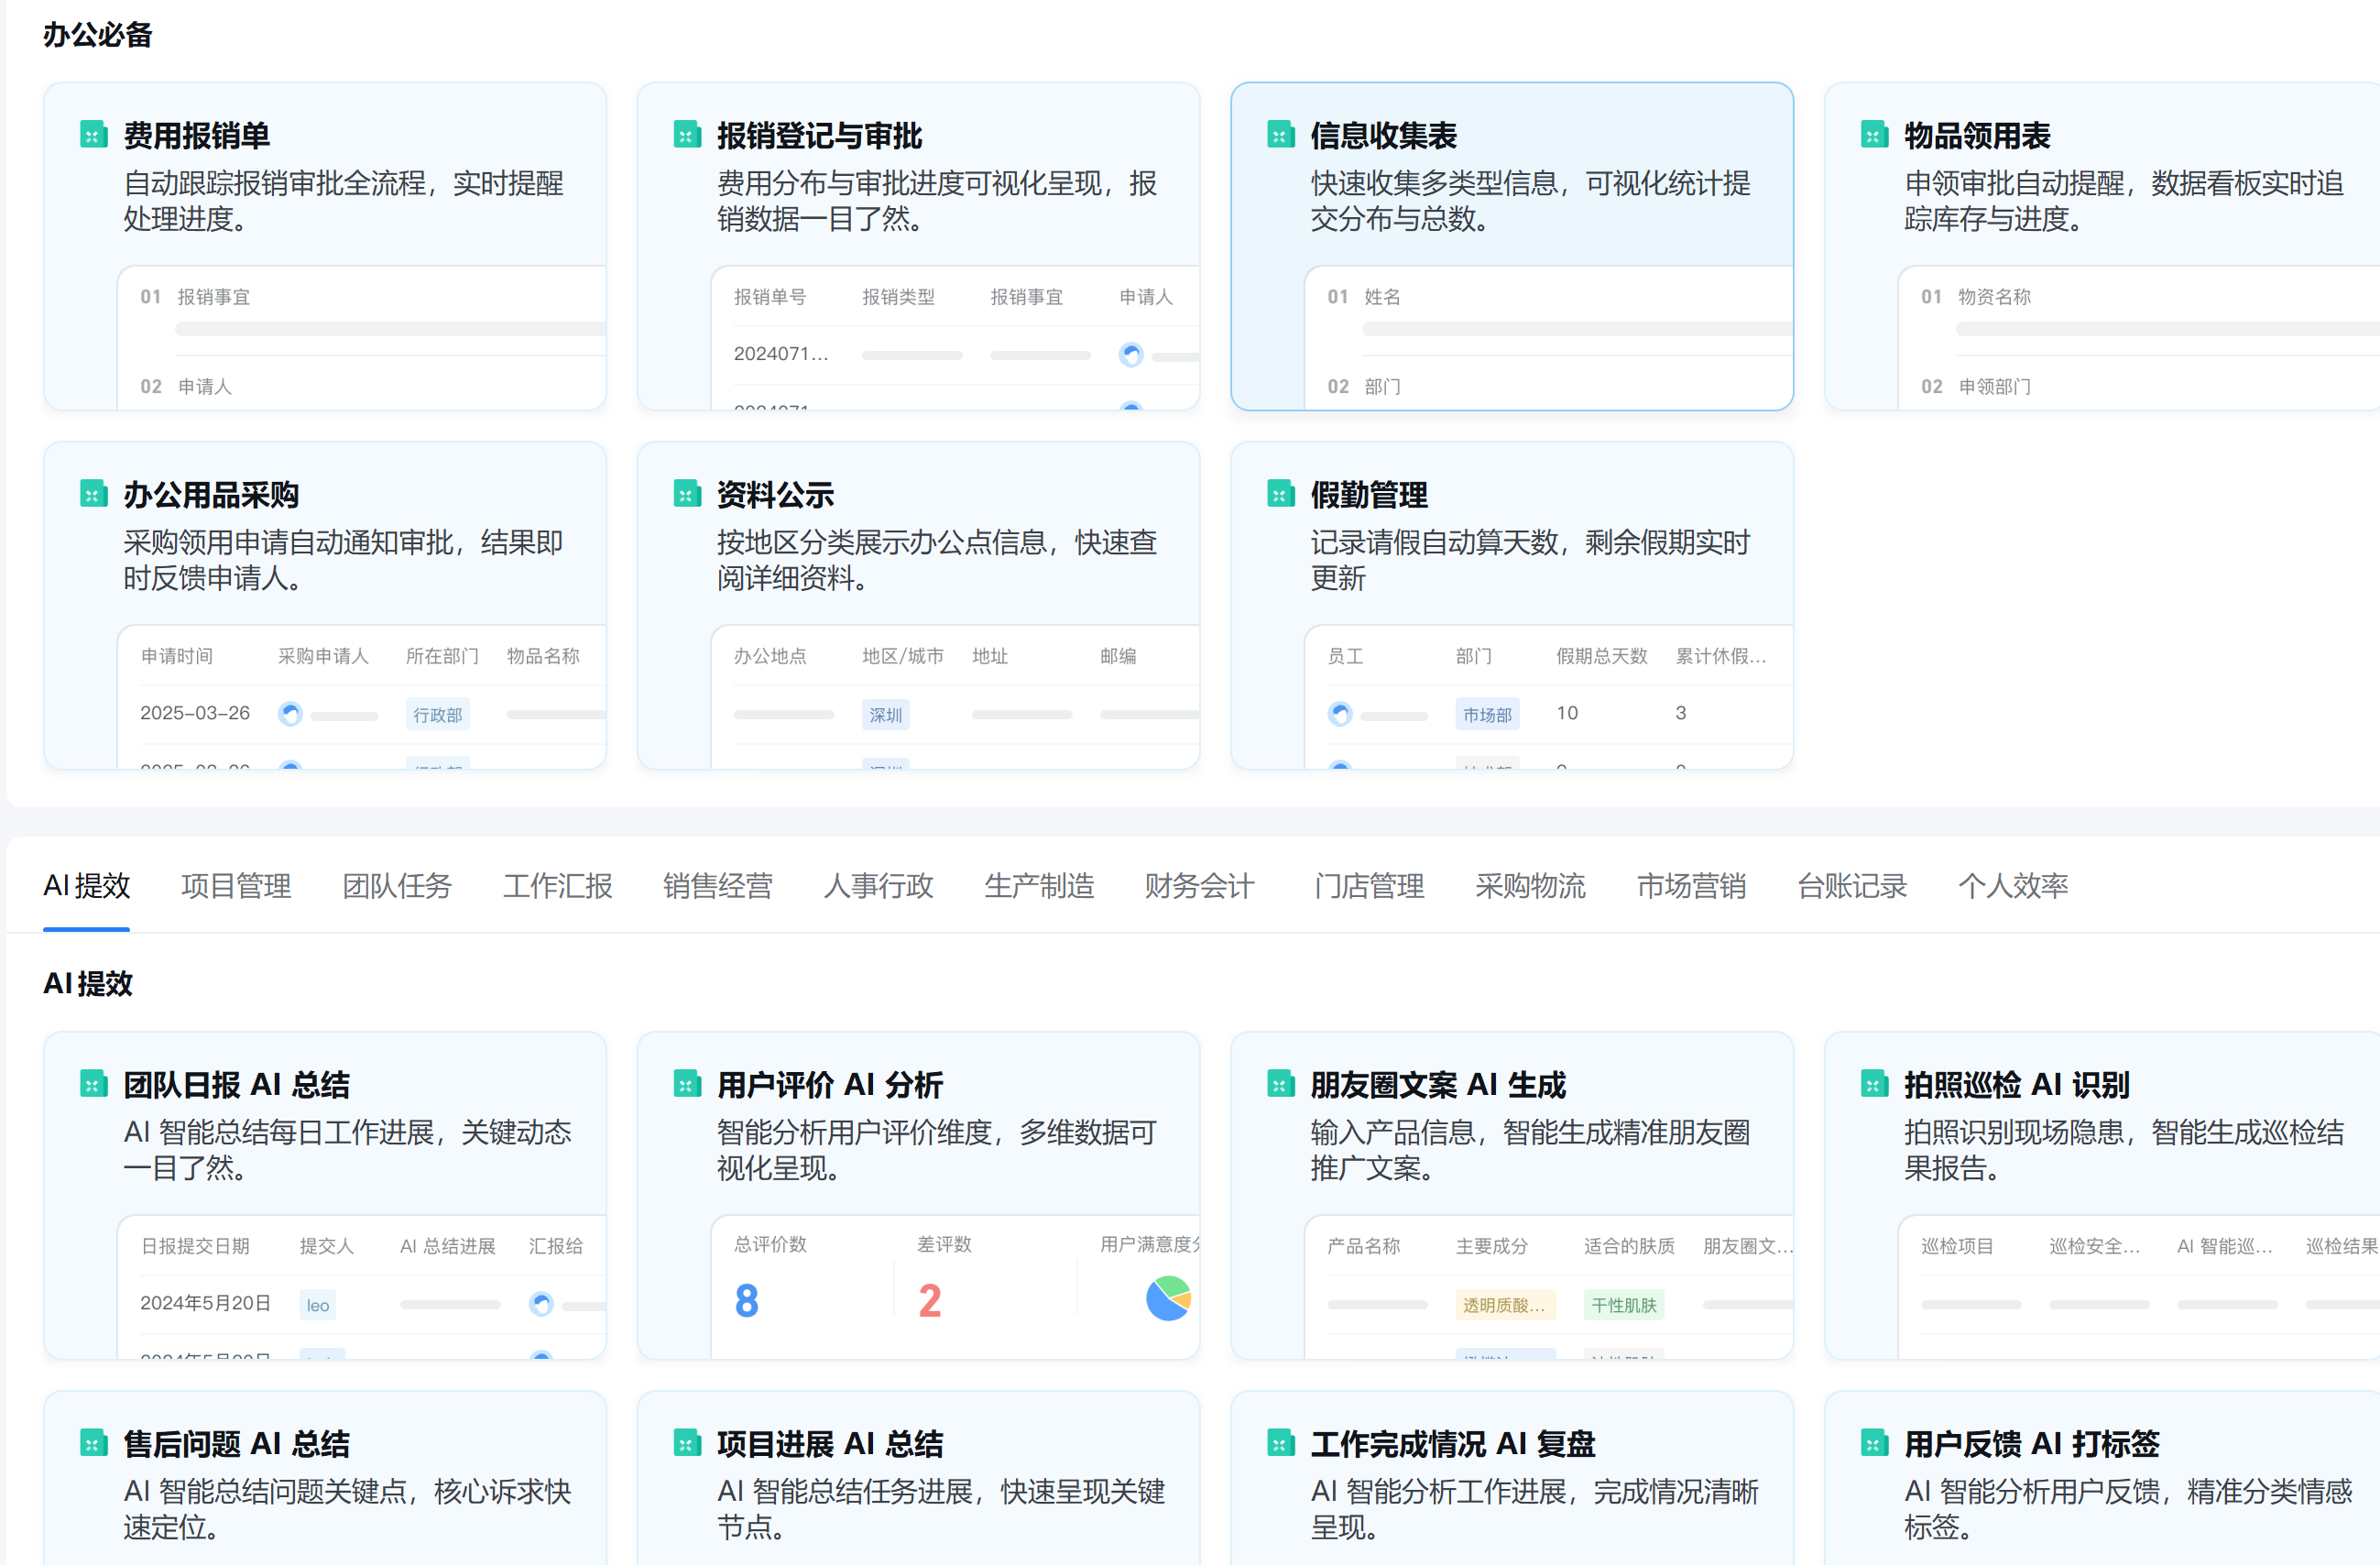Switch to the 财务会计 tab
The width and height of the screenshot is (2380, 1565).
(1200, 886)
